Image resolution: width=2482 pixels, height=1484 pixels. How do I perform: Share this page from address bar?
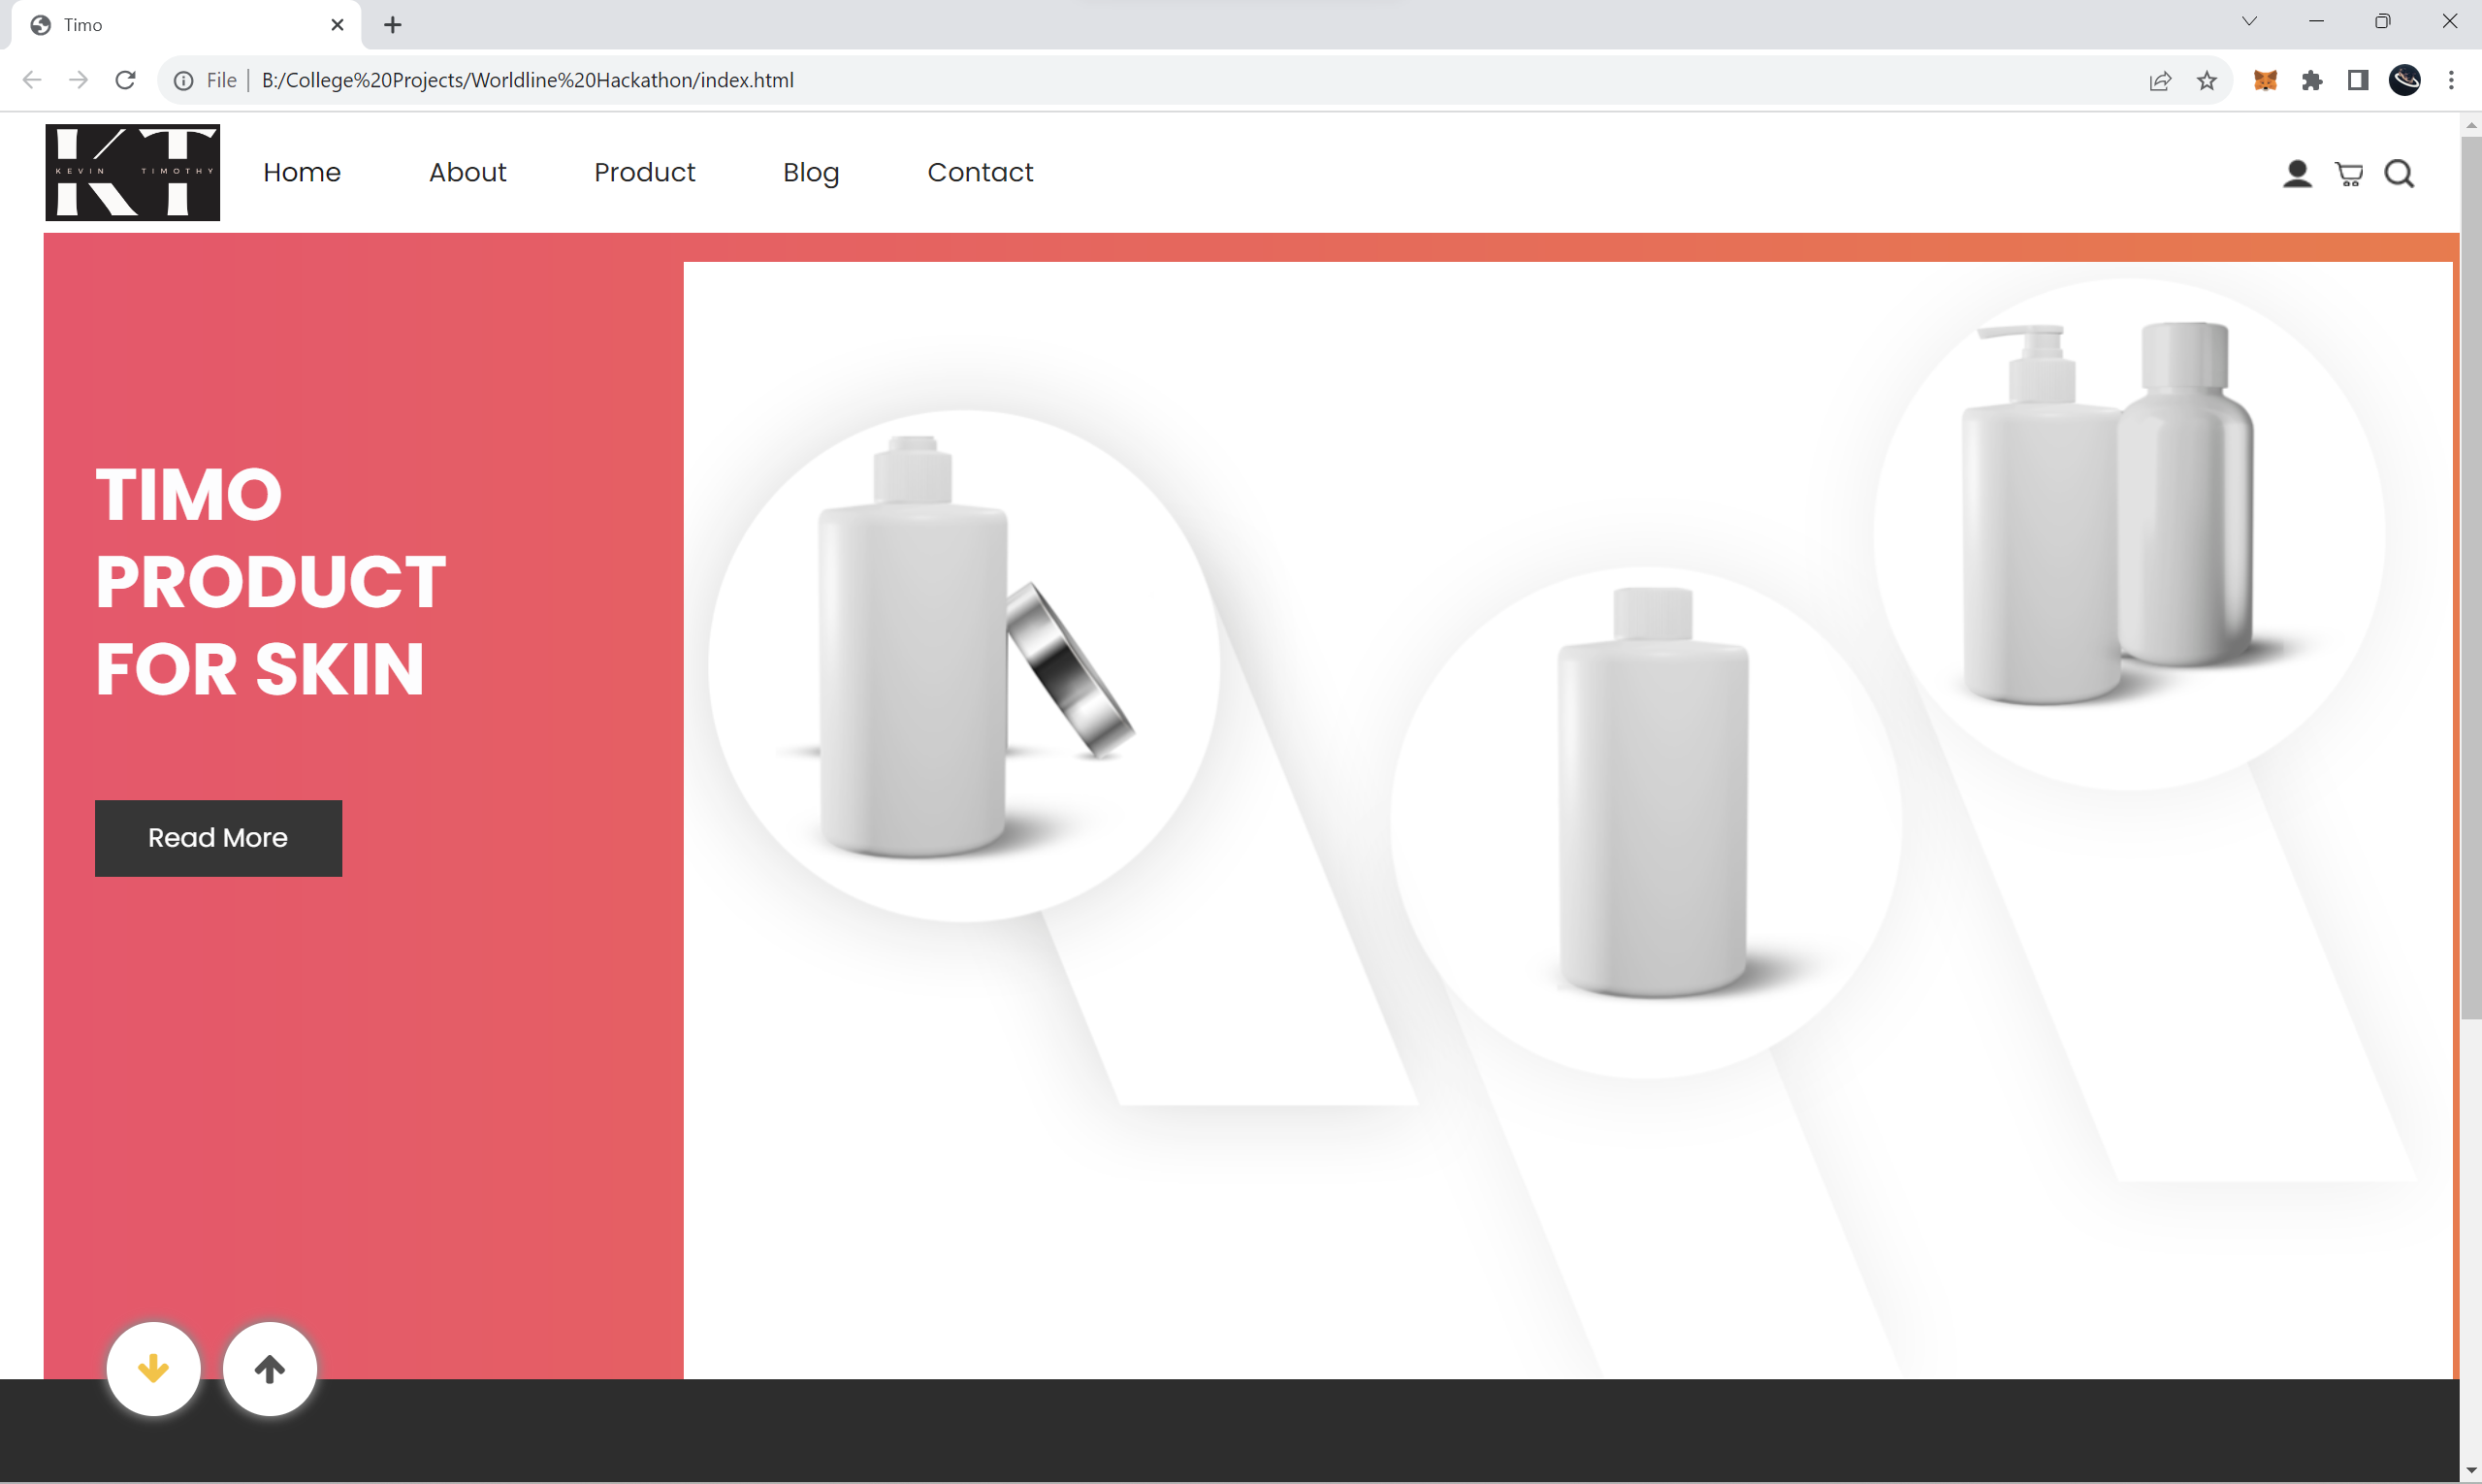pyautogui.click(x=2160, y=80)
